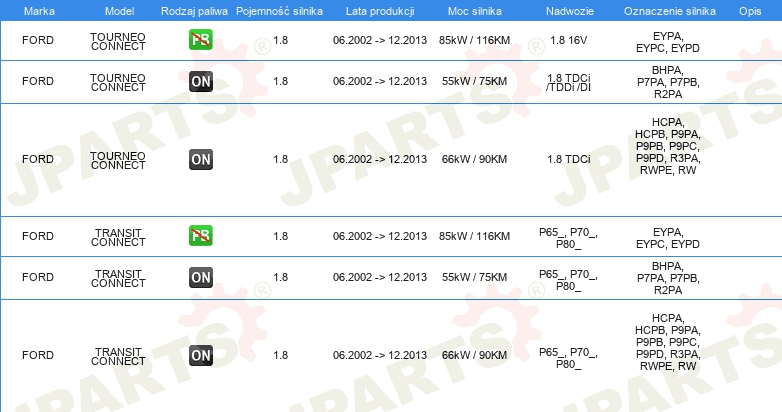782x412 pixels.
Task: Click the PB petrol icon in Transit Connect 85kW row
Action: pyautogui.click(x=201, y=236)
